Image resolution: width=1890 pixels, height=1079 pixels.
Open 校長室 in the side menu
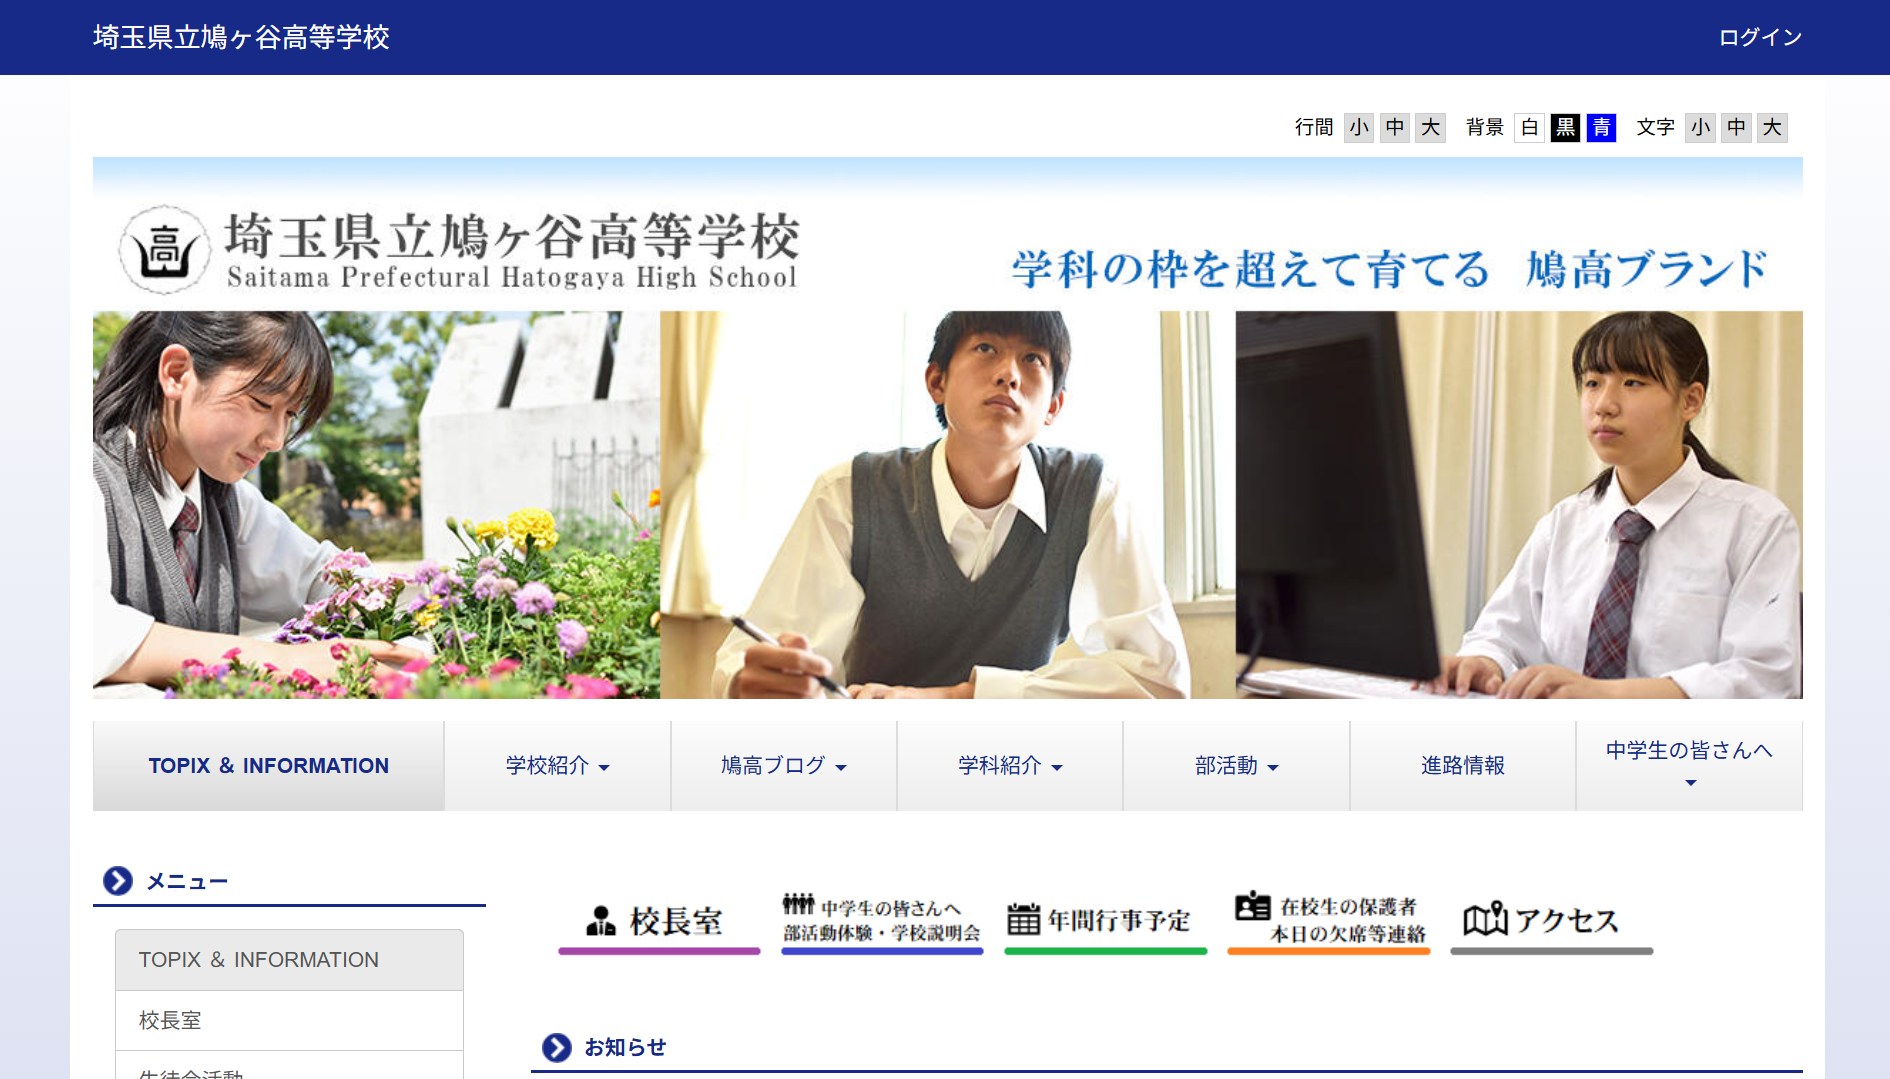pyautogui.click(x=289, y=1020)
